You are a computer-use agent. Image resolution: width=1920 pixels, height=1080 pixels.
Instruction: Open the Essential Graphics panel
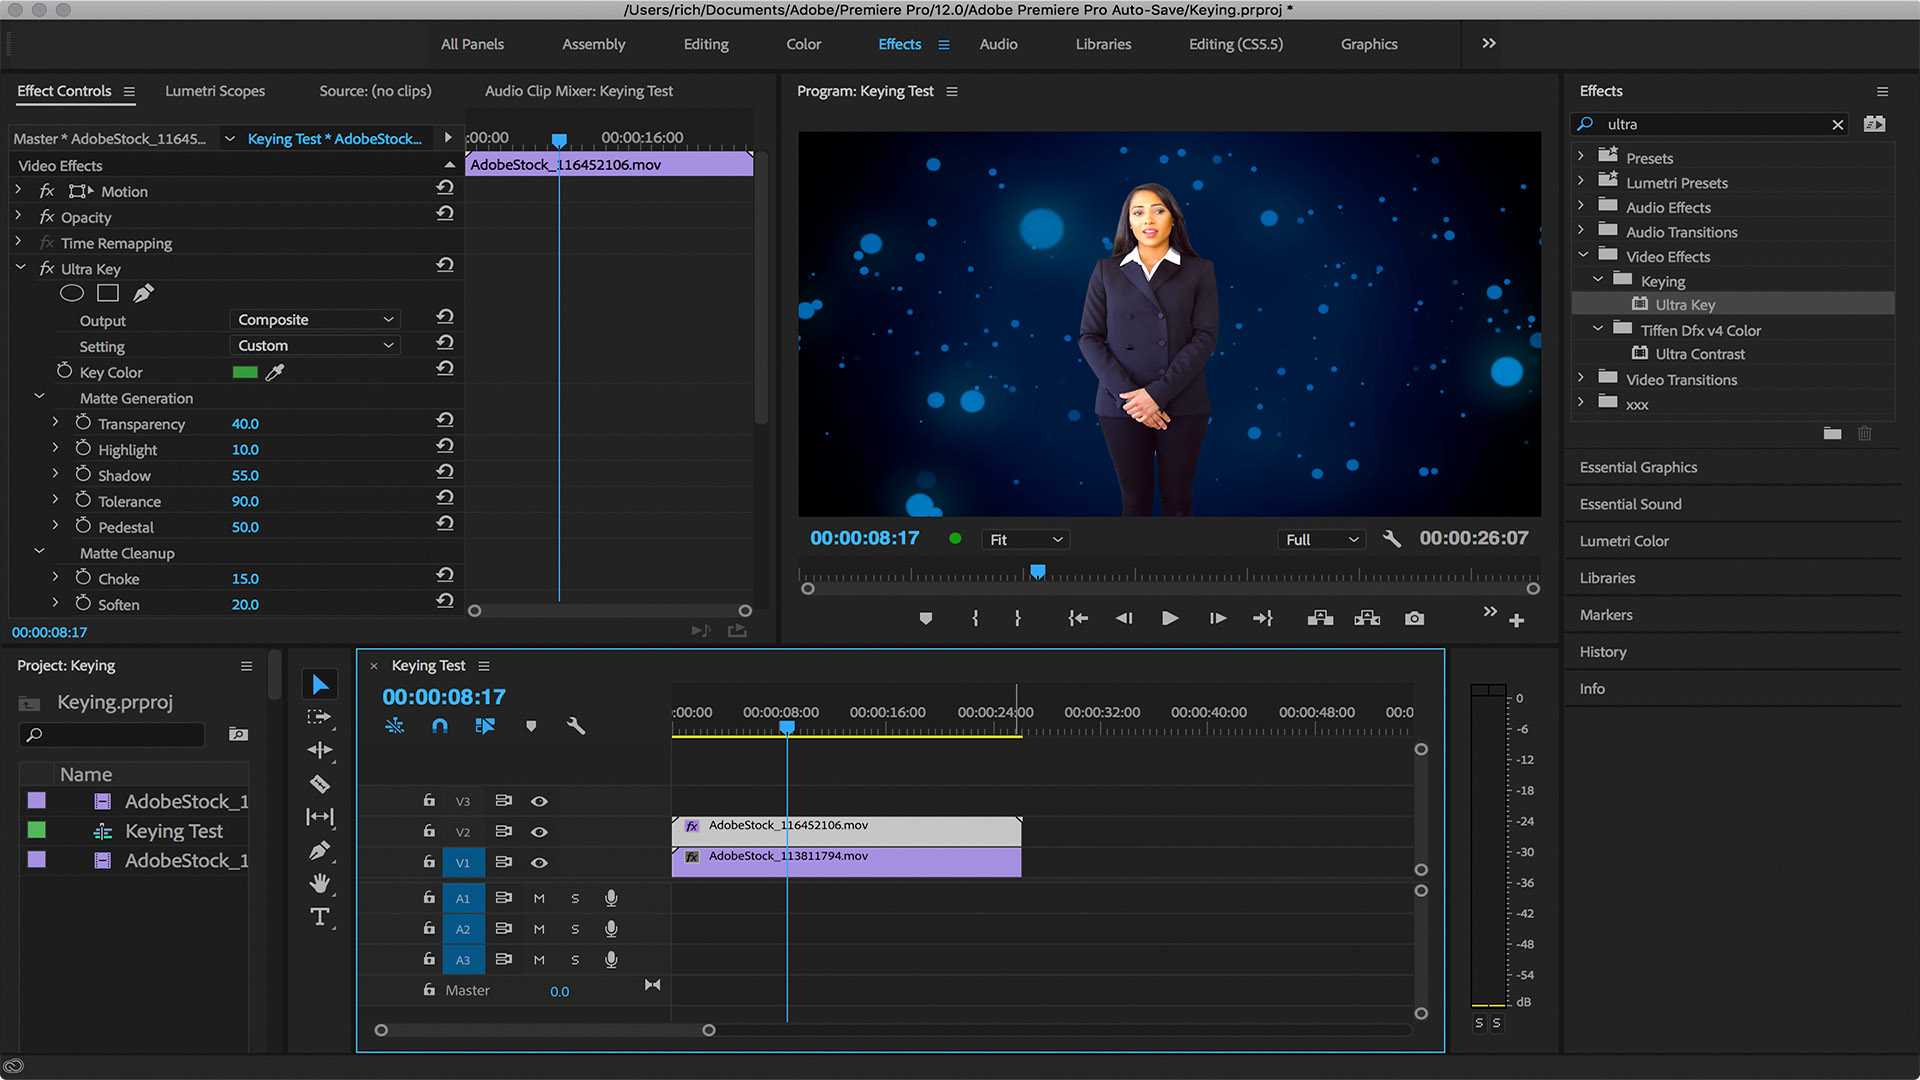[1638, 467]
